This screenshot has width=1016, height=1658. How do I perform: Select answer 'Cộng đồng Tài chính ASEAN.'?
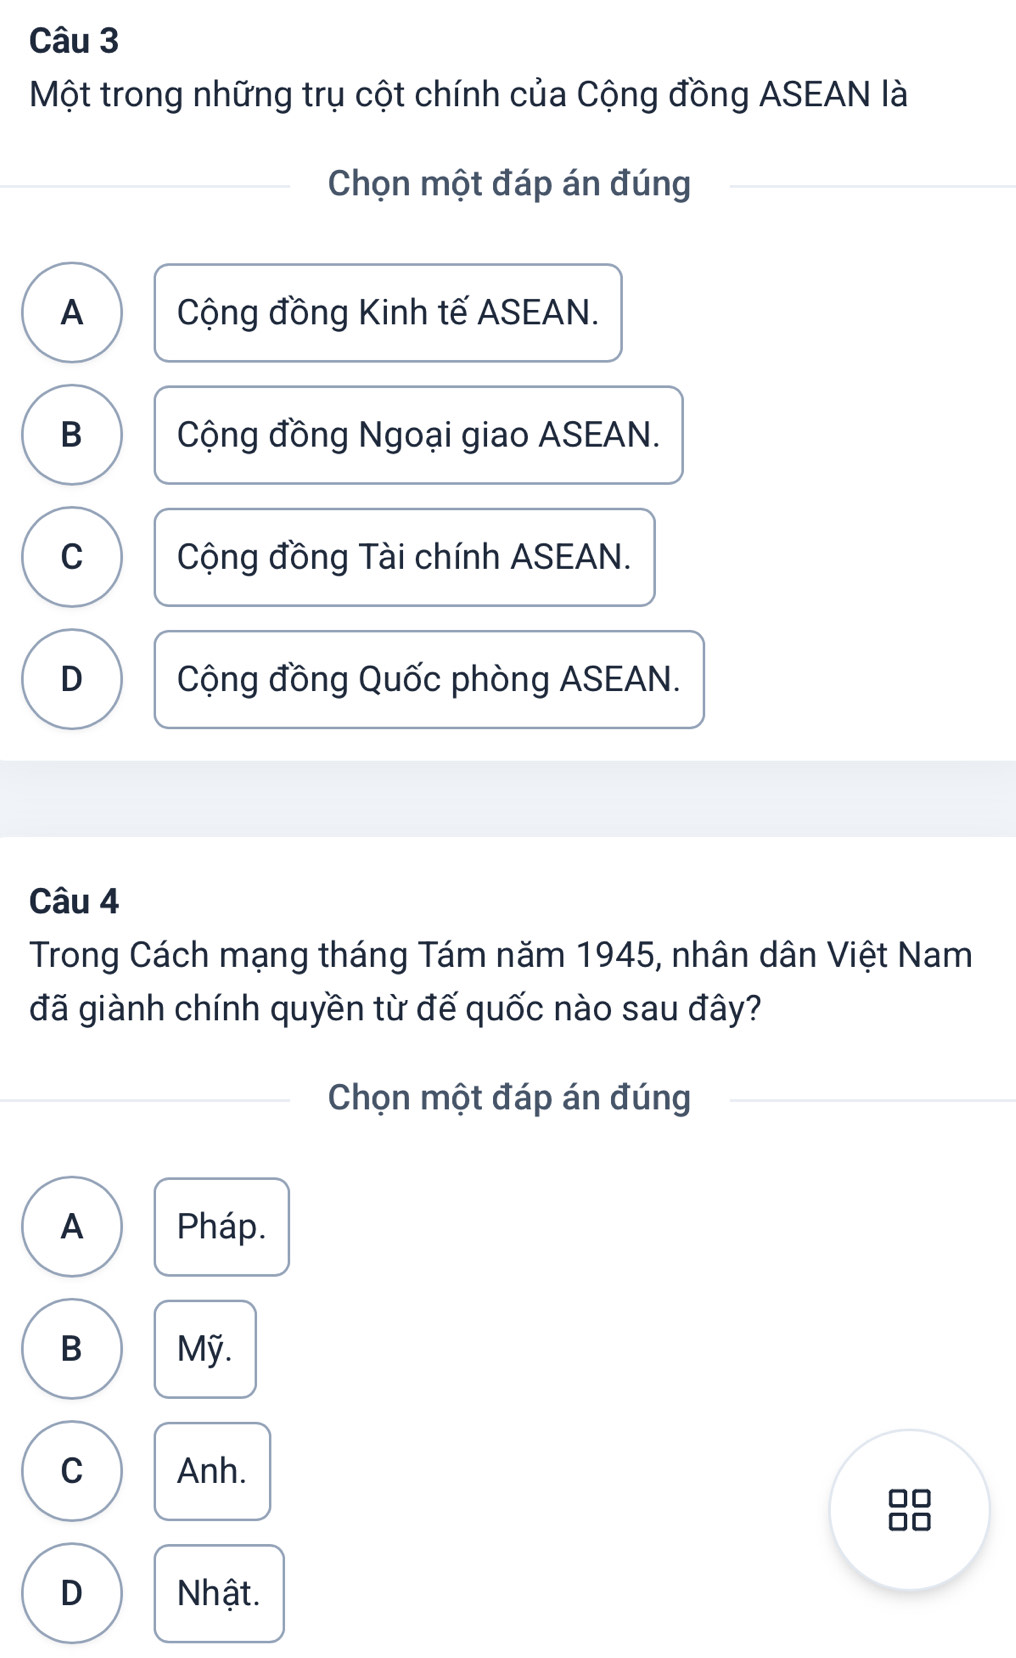(404, 557)
